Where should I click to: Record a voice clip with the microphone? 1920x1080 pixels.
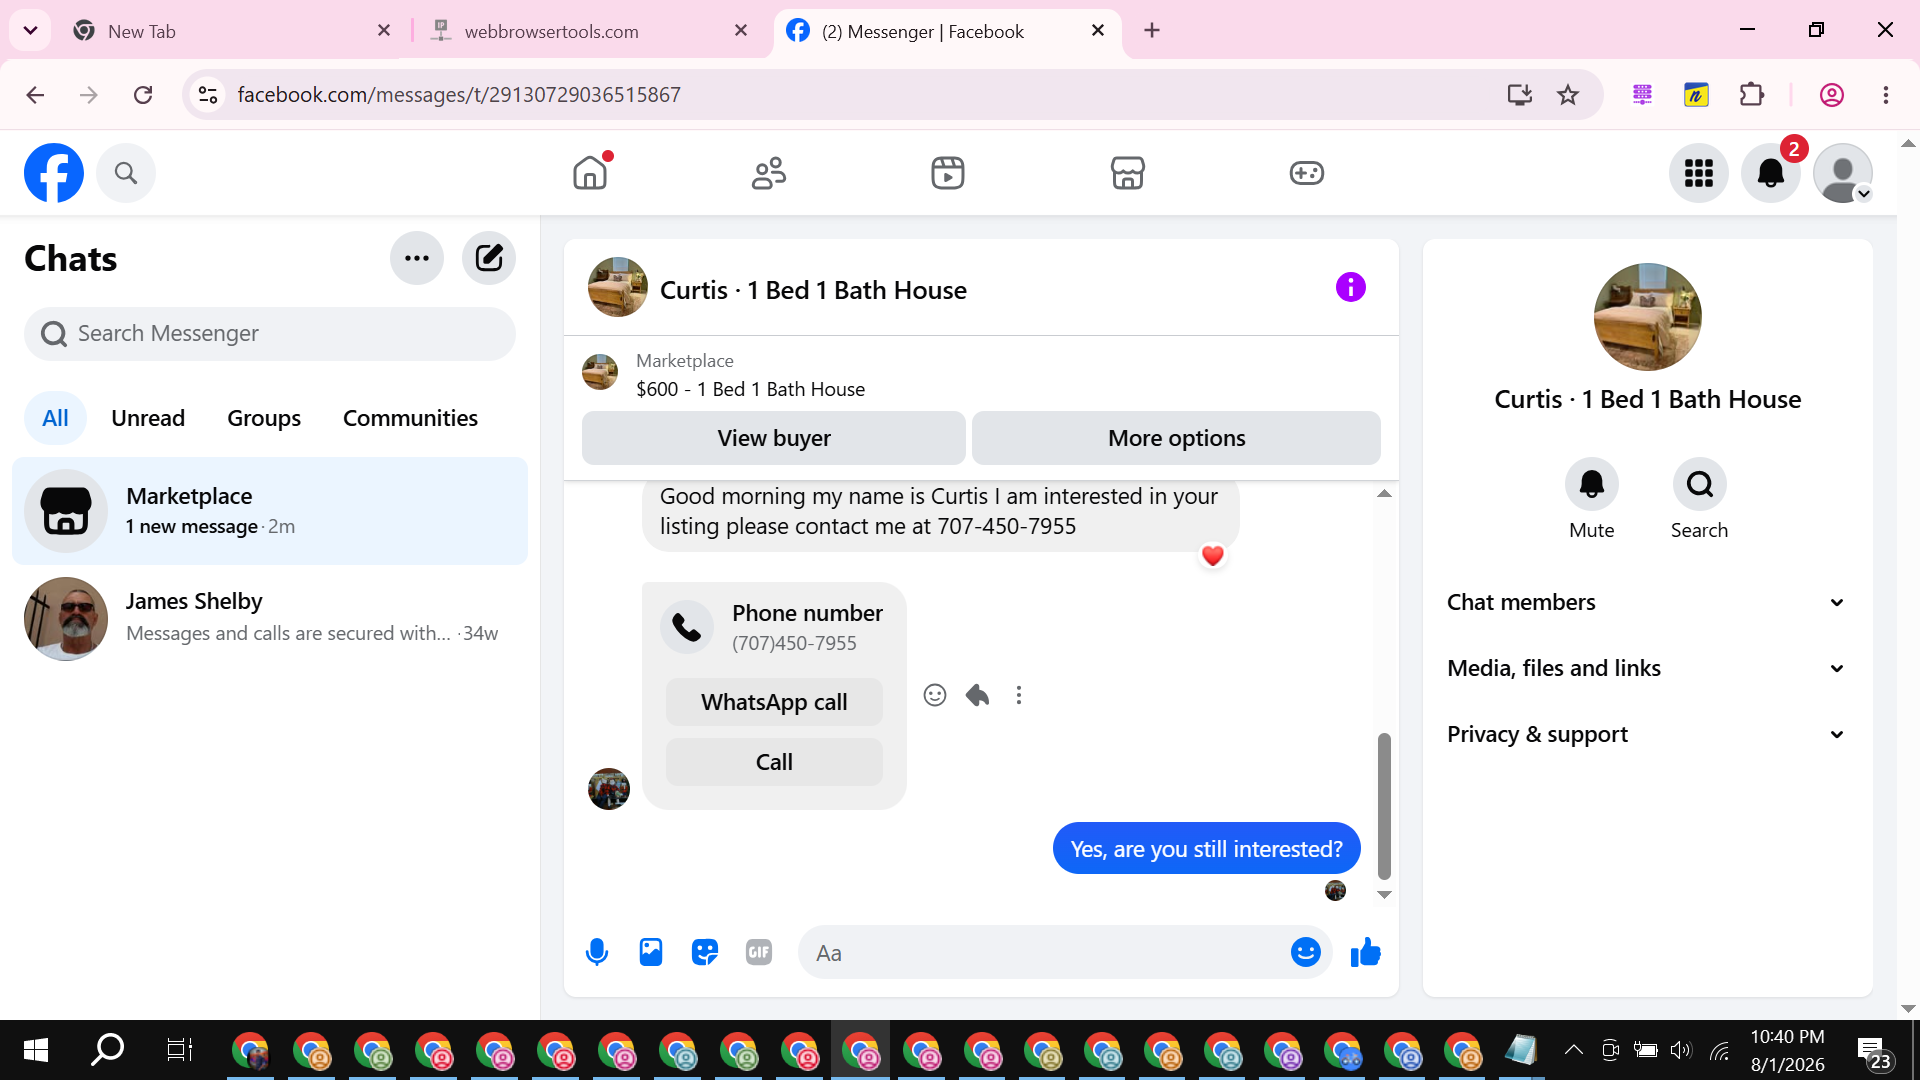click(597, 952)
